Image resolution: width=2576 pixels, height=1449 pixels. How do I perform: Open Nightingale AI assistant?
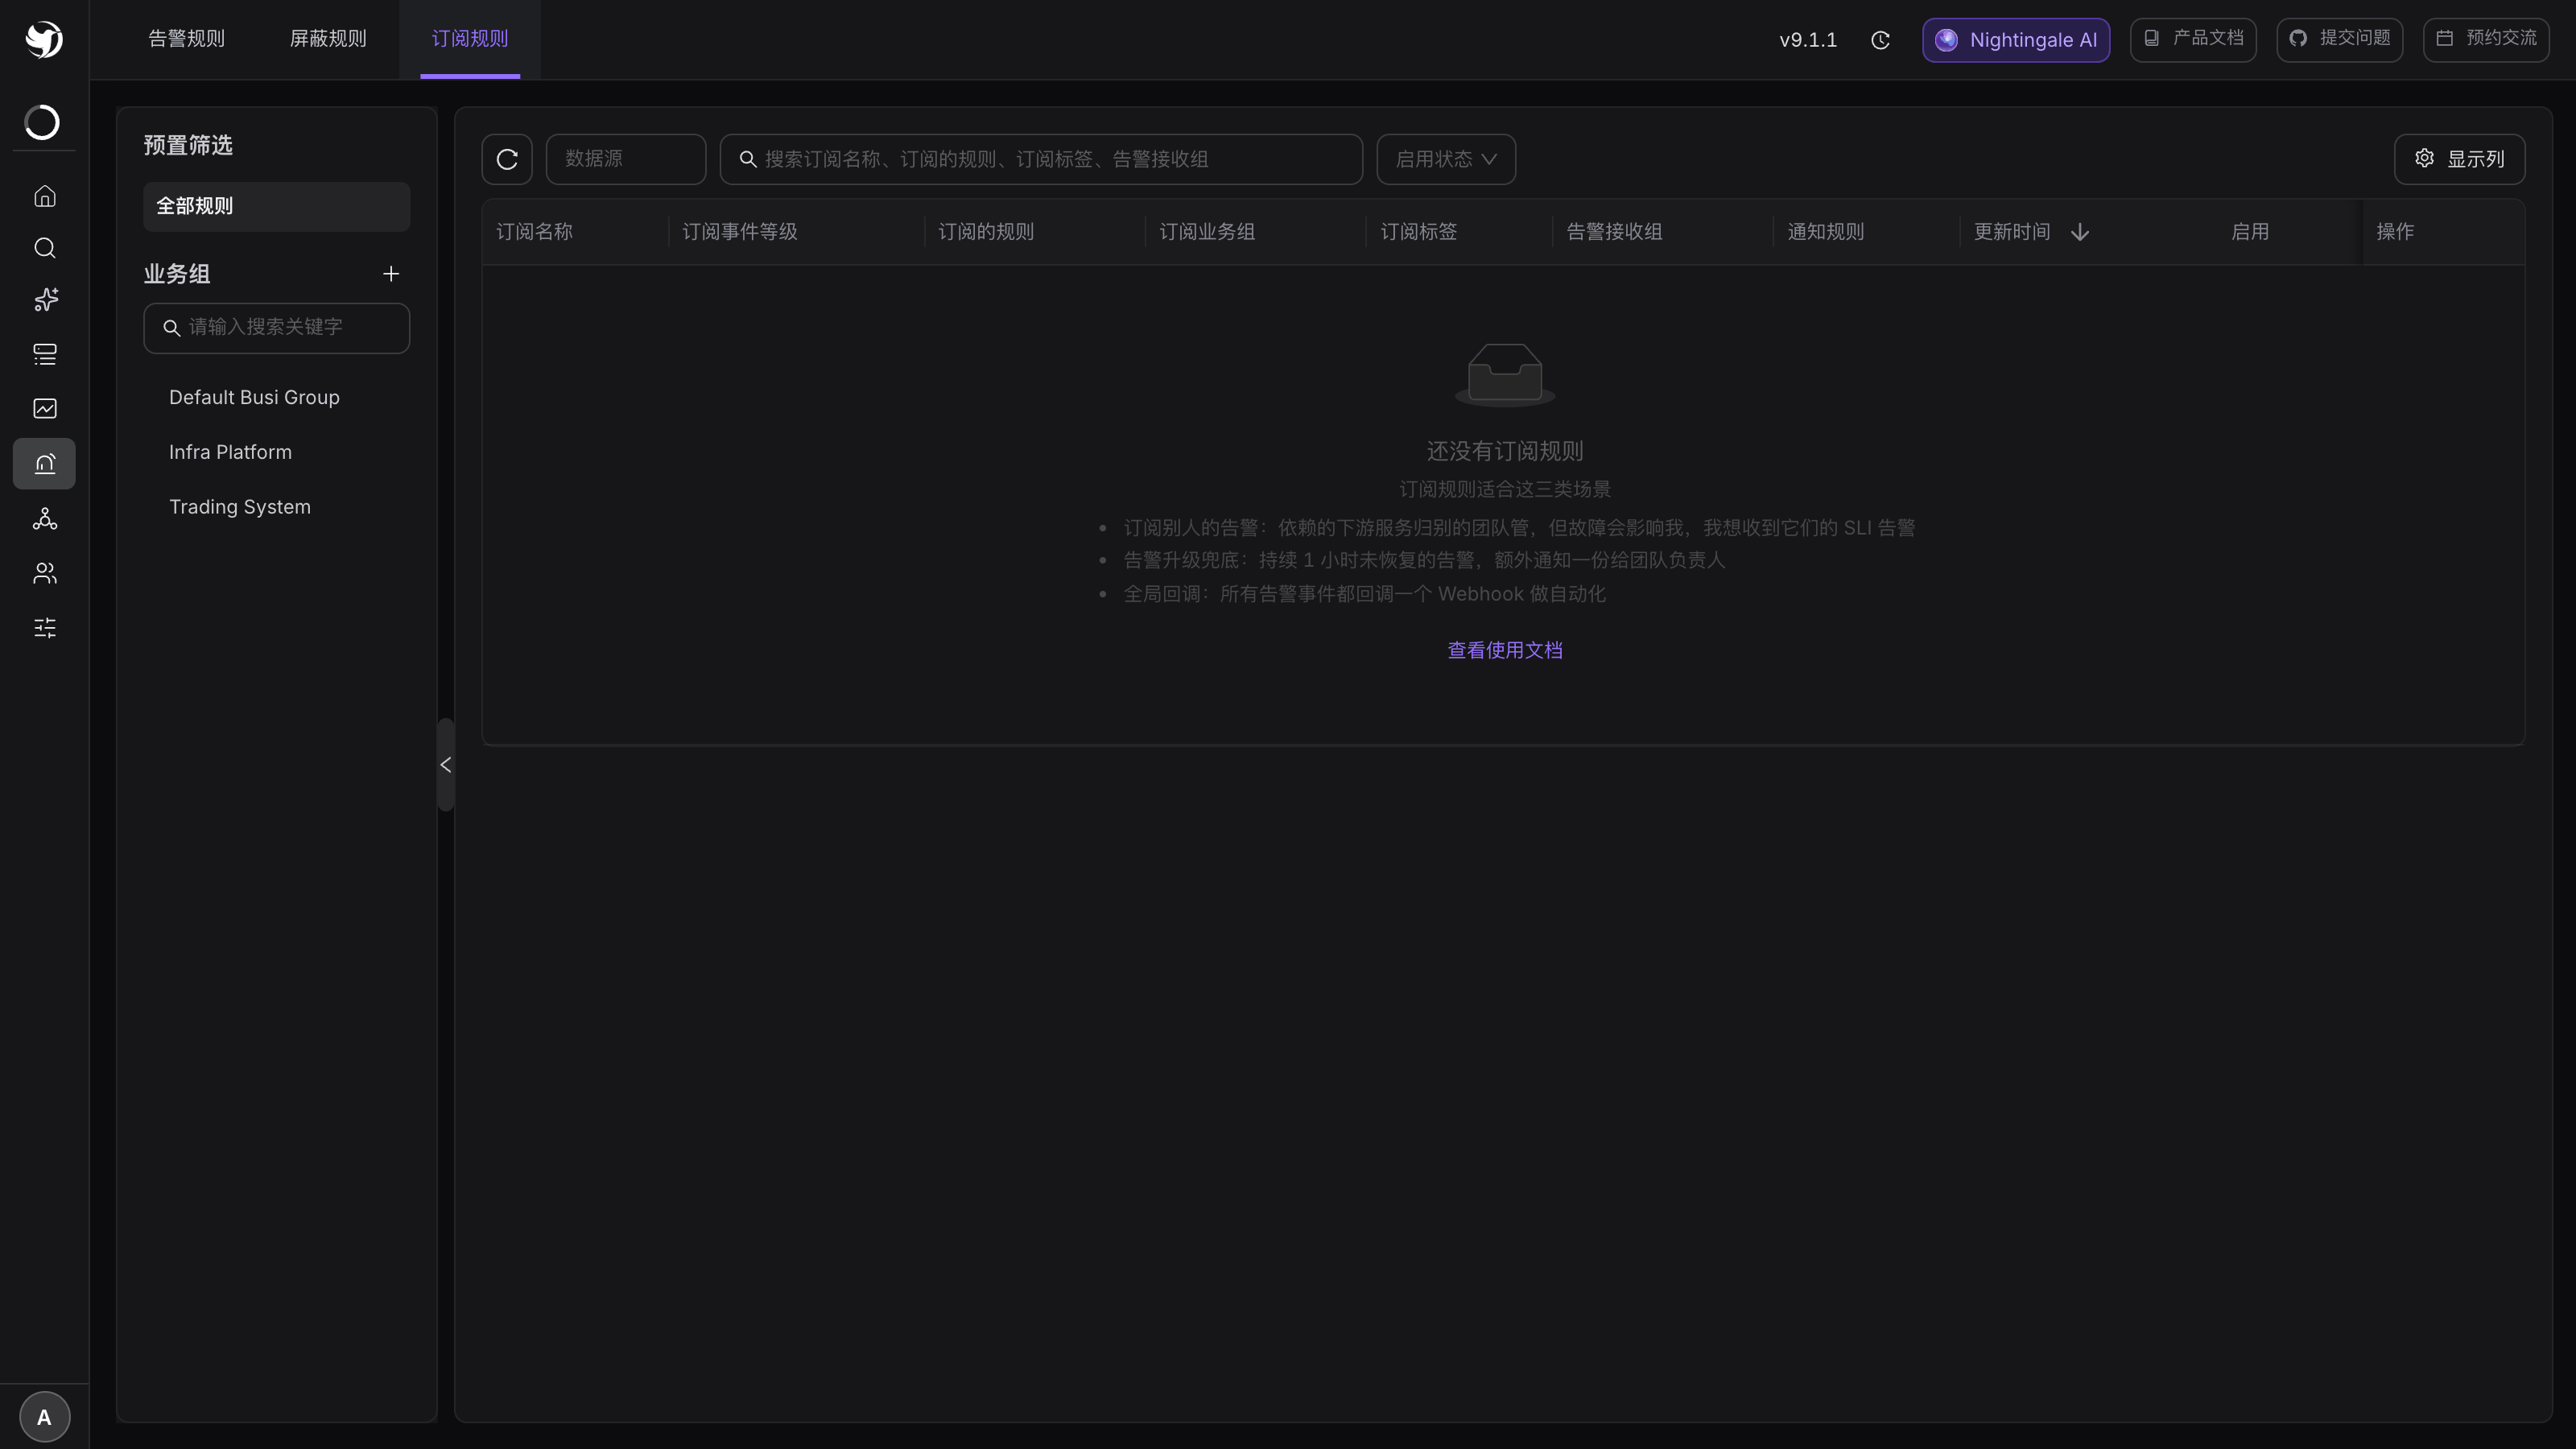(2016, 40)
